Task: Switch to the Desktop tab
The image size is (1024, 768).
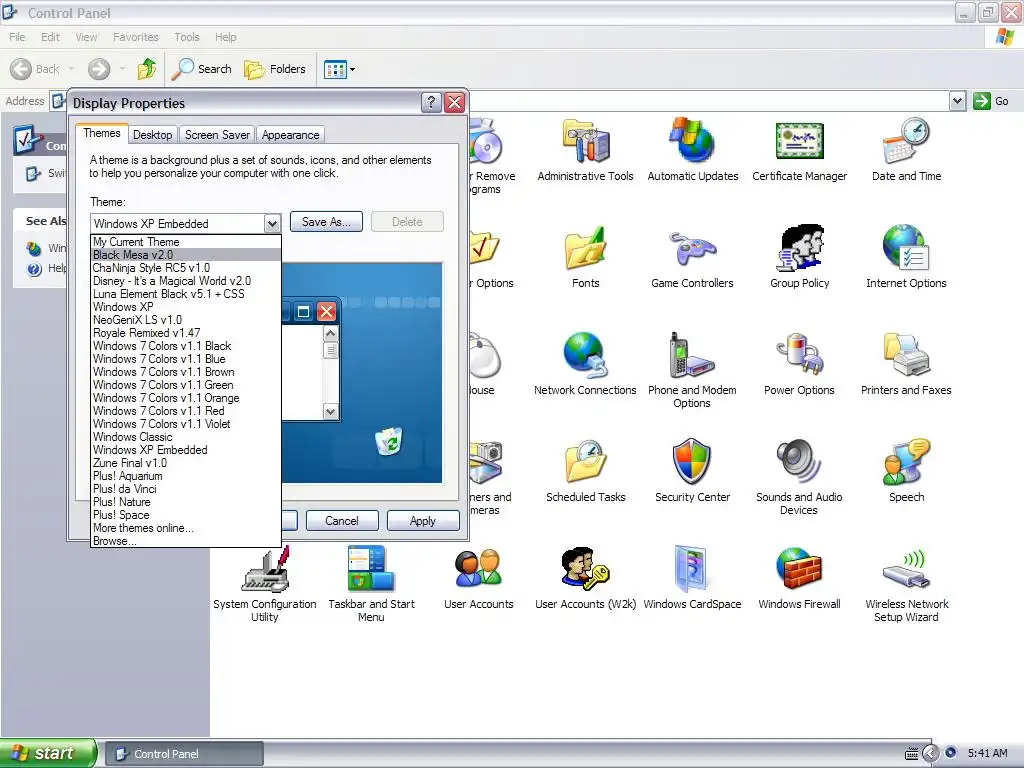Action: point(152,135)
